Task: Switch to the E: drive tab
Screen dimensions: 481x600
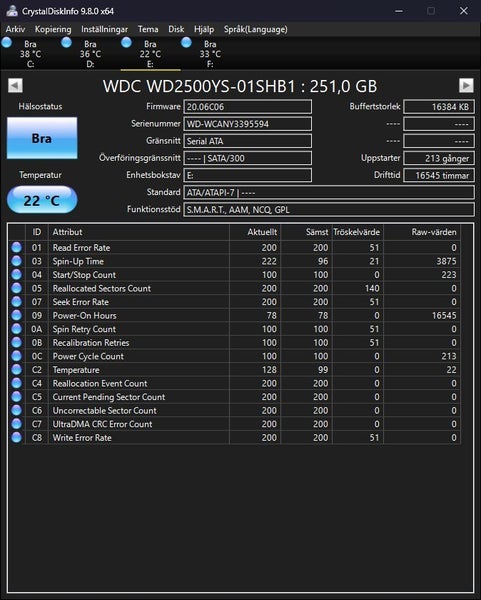Action: click(x=150, y=54)
